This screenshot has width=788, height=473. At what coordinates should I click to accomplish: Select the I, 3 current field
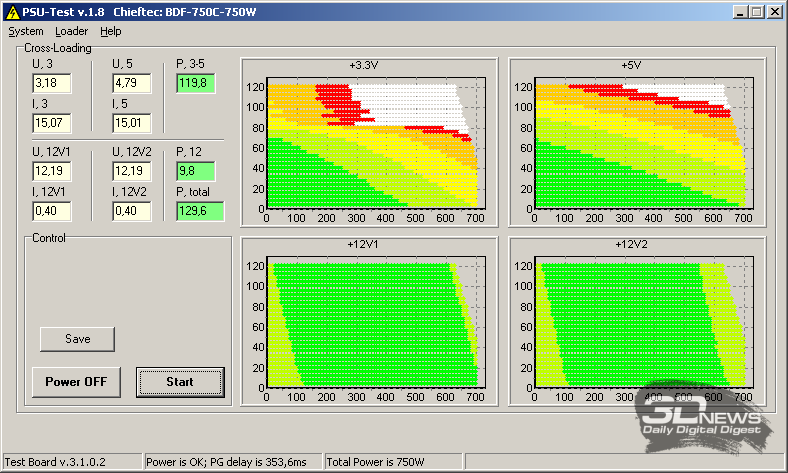click(x=51, y=123)
